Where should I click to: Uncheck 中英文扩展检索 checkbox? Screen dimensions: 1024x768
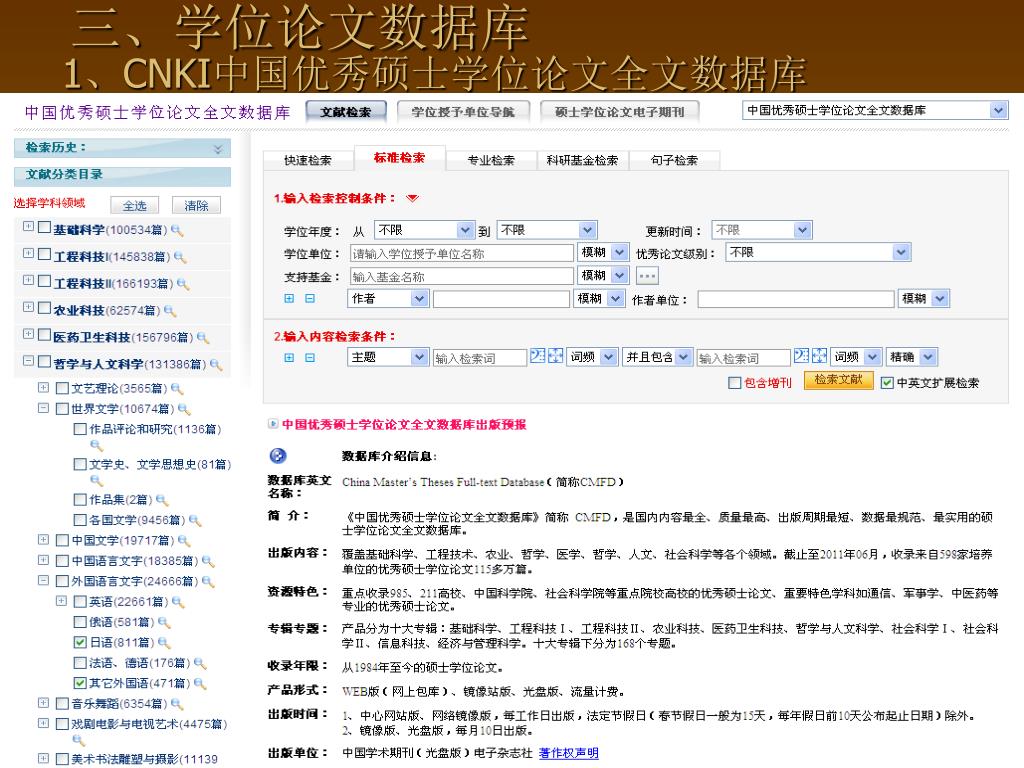[888, 383]
